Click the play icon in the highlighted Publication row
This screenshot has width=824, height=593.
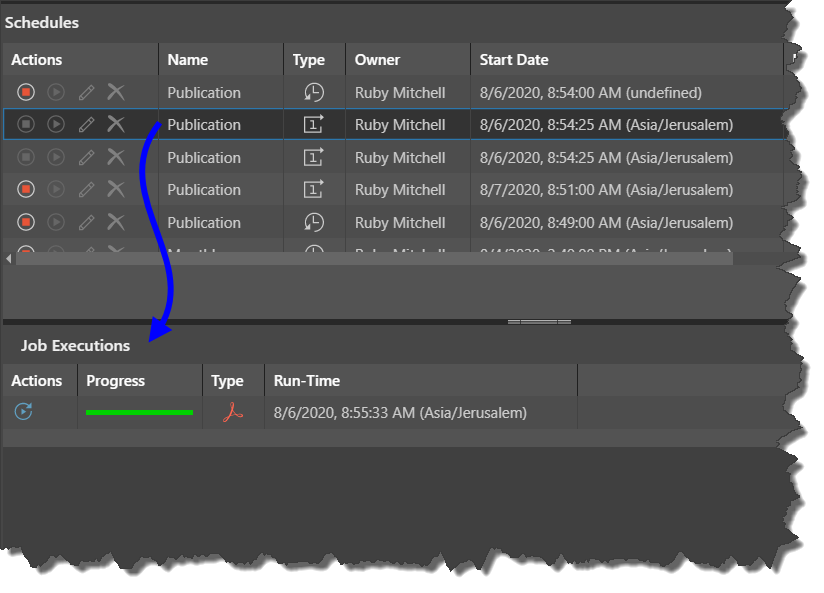coord(56,124)
